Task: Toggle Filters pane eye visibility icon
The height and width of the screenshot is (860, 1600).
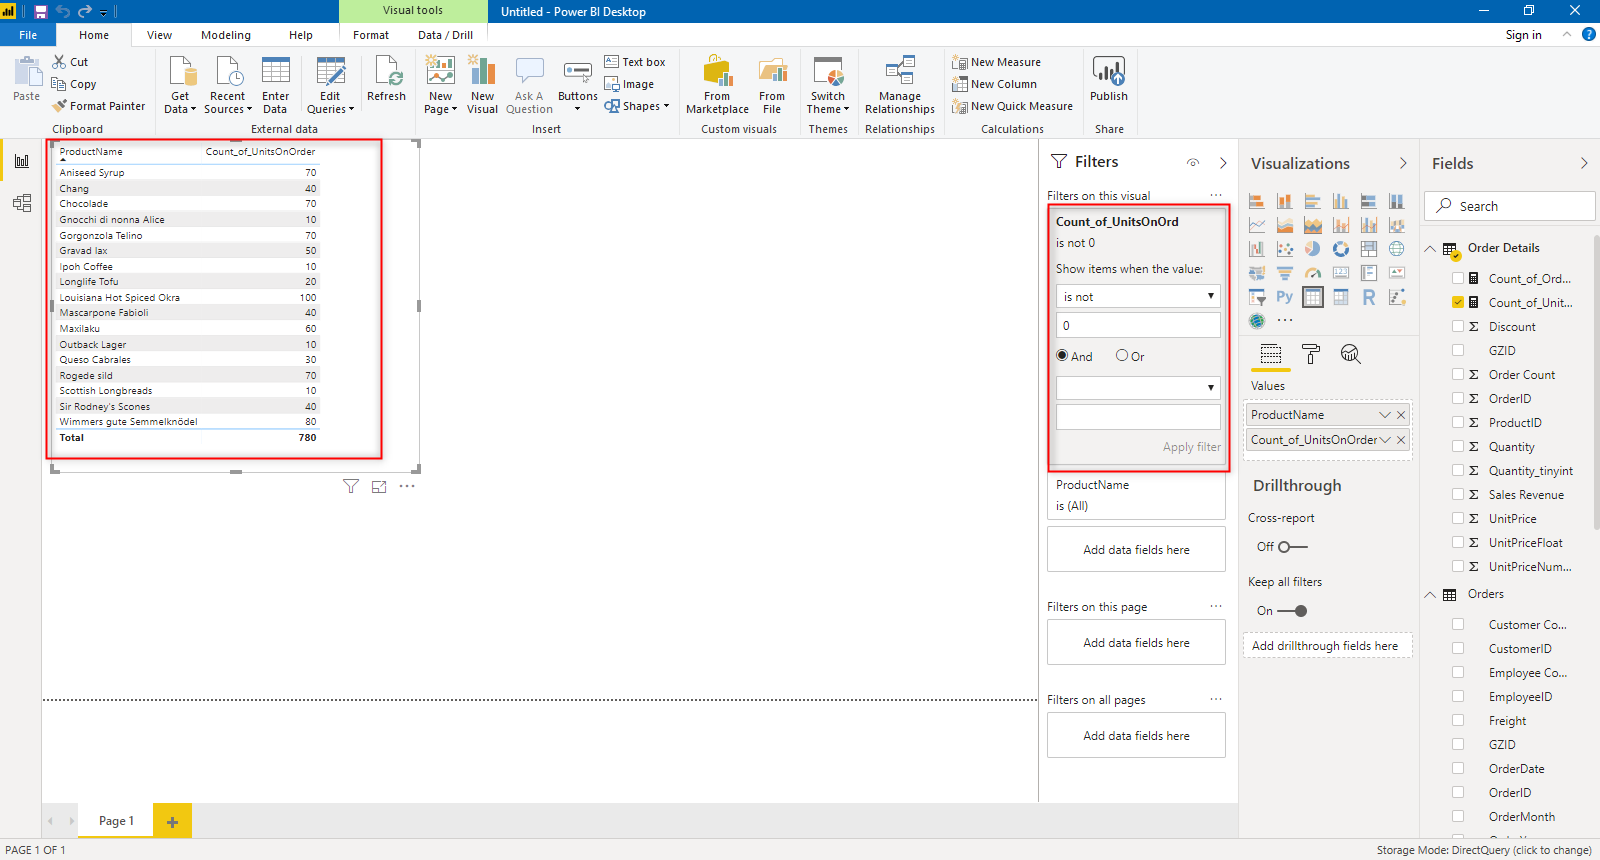Action: coord(1193,162)
